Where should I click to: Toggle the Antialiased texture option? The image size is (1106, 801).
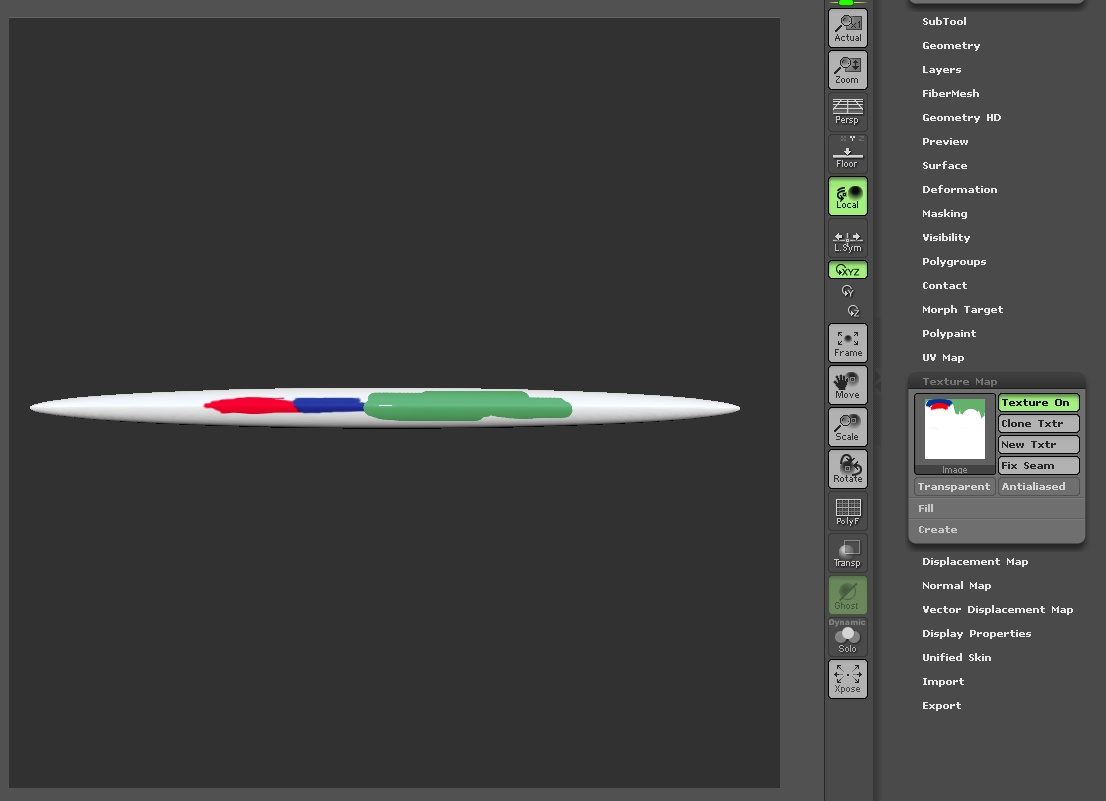pos(1038,487)
